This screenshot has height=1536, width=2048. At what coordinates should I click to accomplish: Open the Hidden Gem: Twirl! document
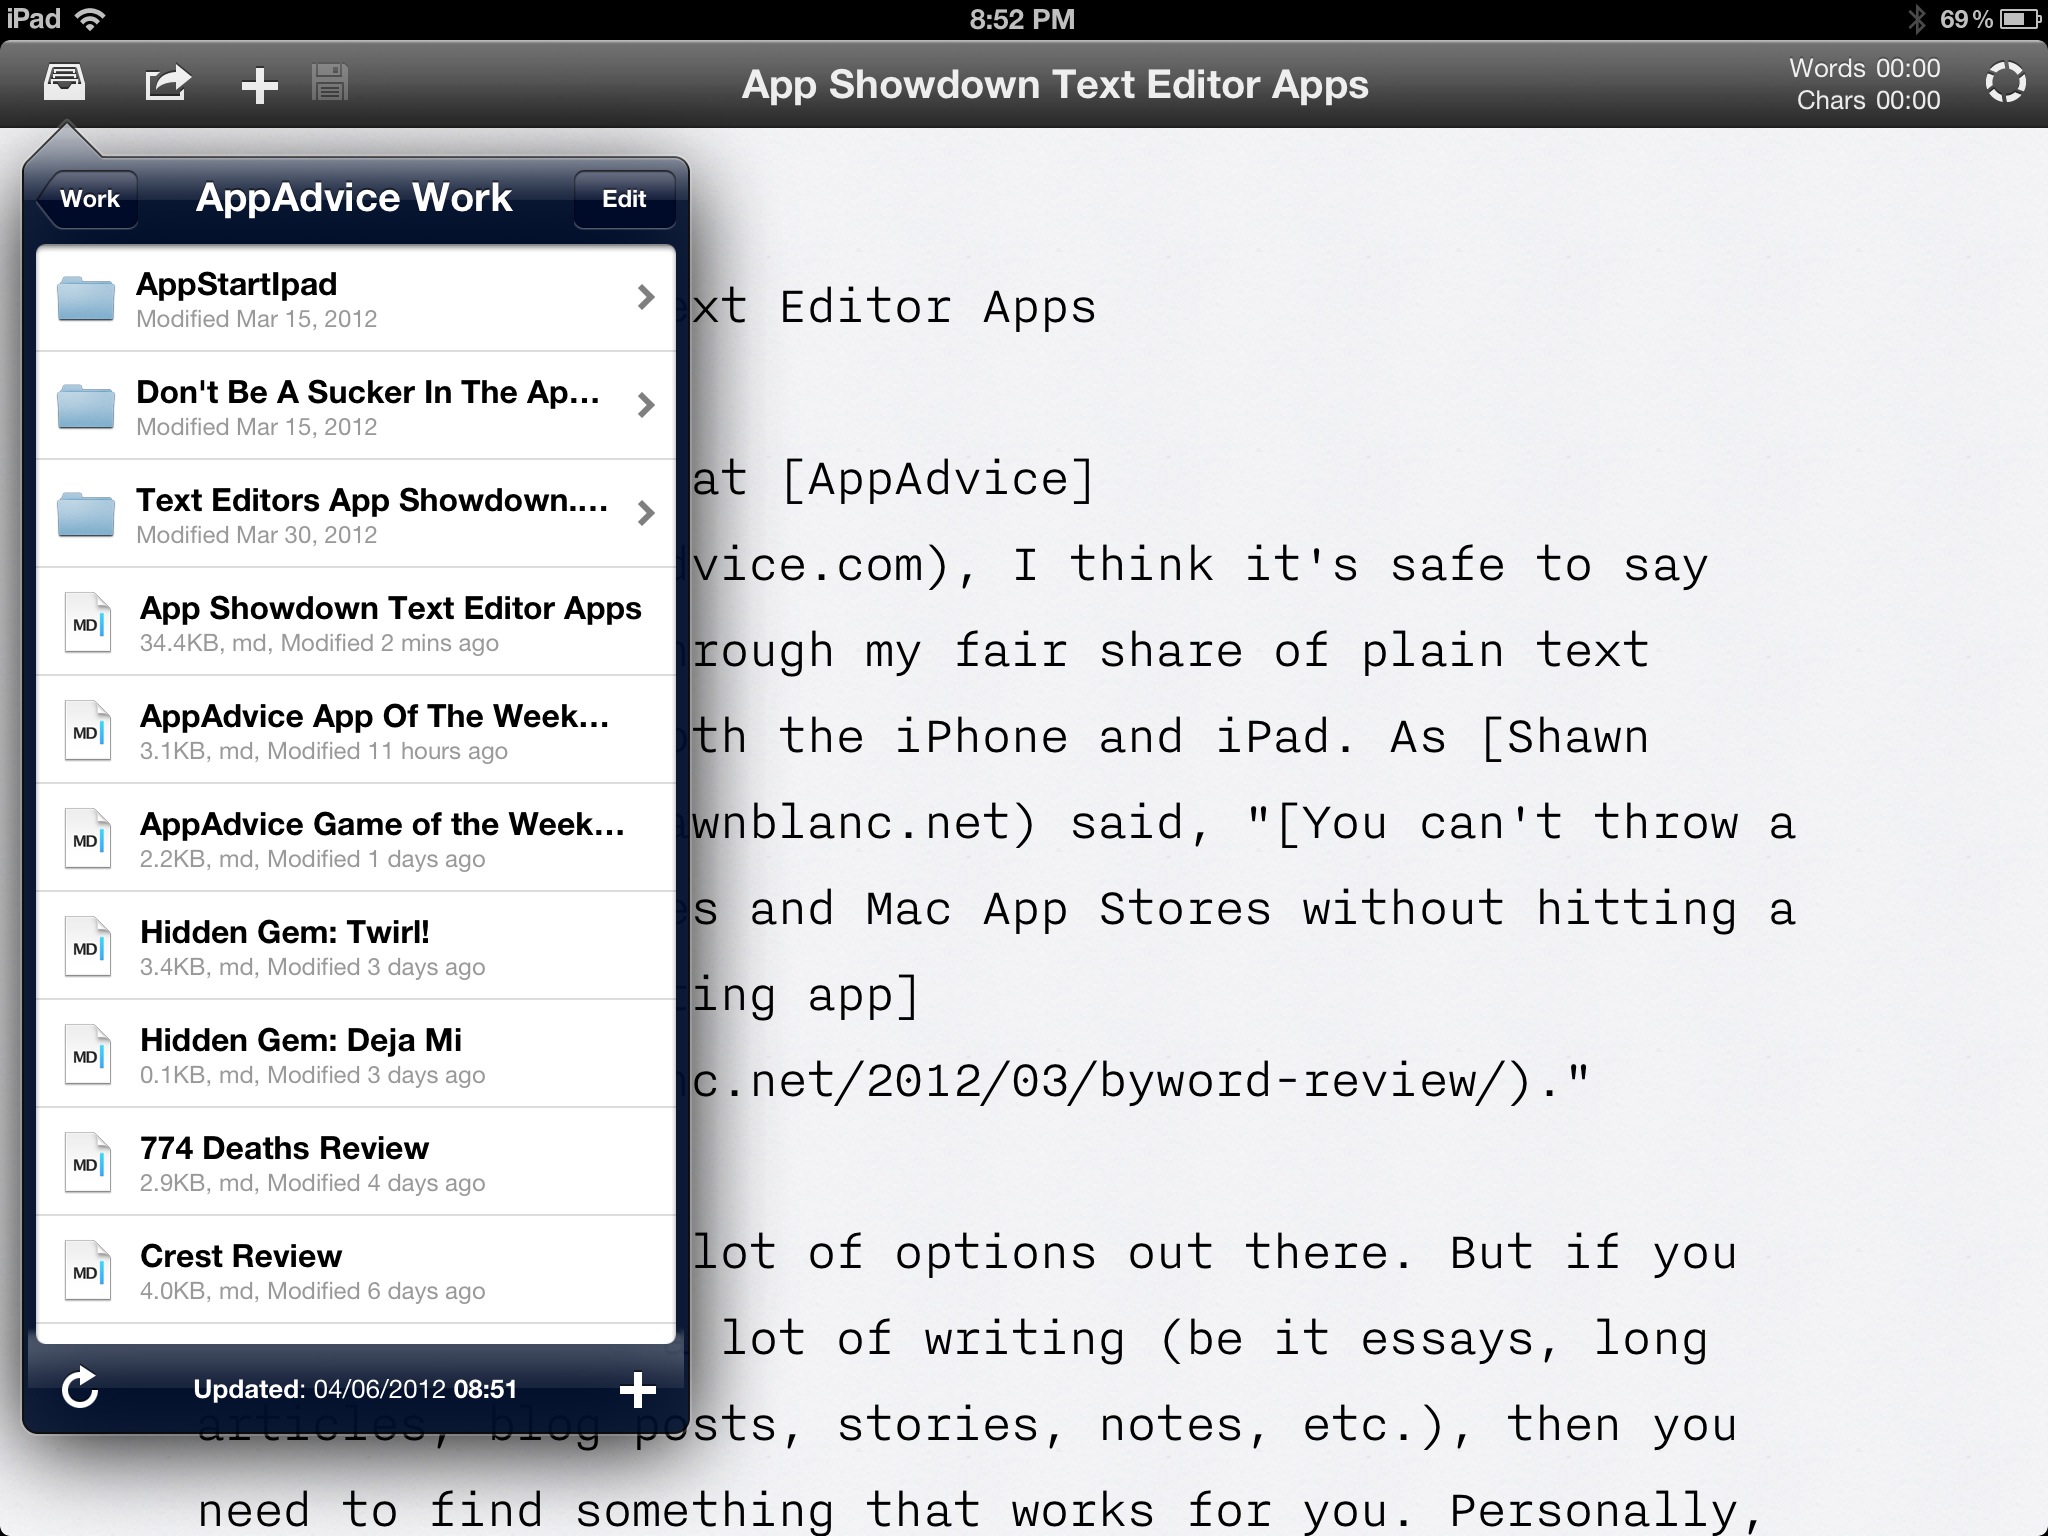click(x=355, y=946)
